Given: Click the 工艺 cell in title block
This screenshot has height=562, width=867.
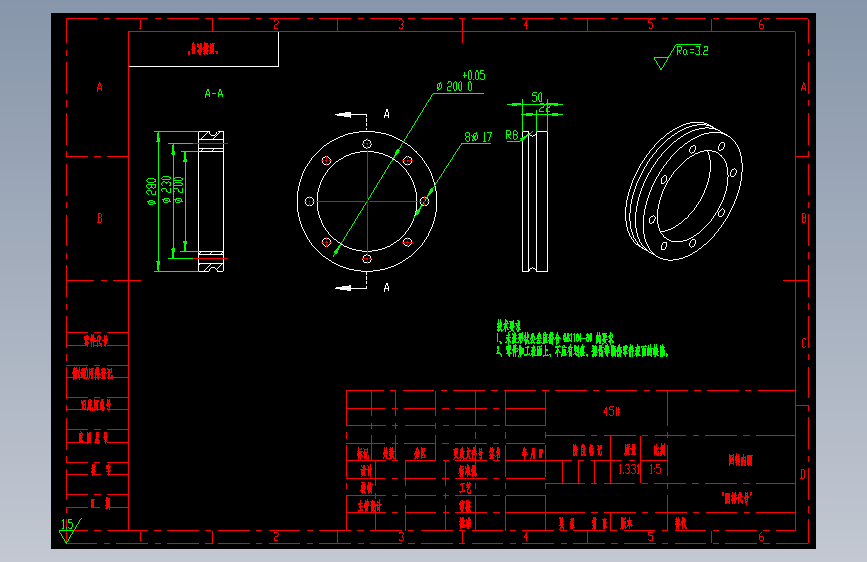Looking at the screenshot, I should click(x=465, y=488).
